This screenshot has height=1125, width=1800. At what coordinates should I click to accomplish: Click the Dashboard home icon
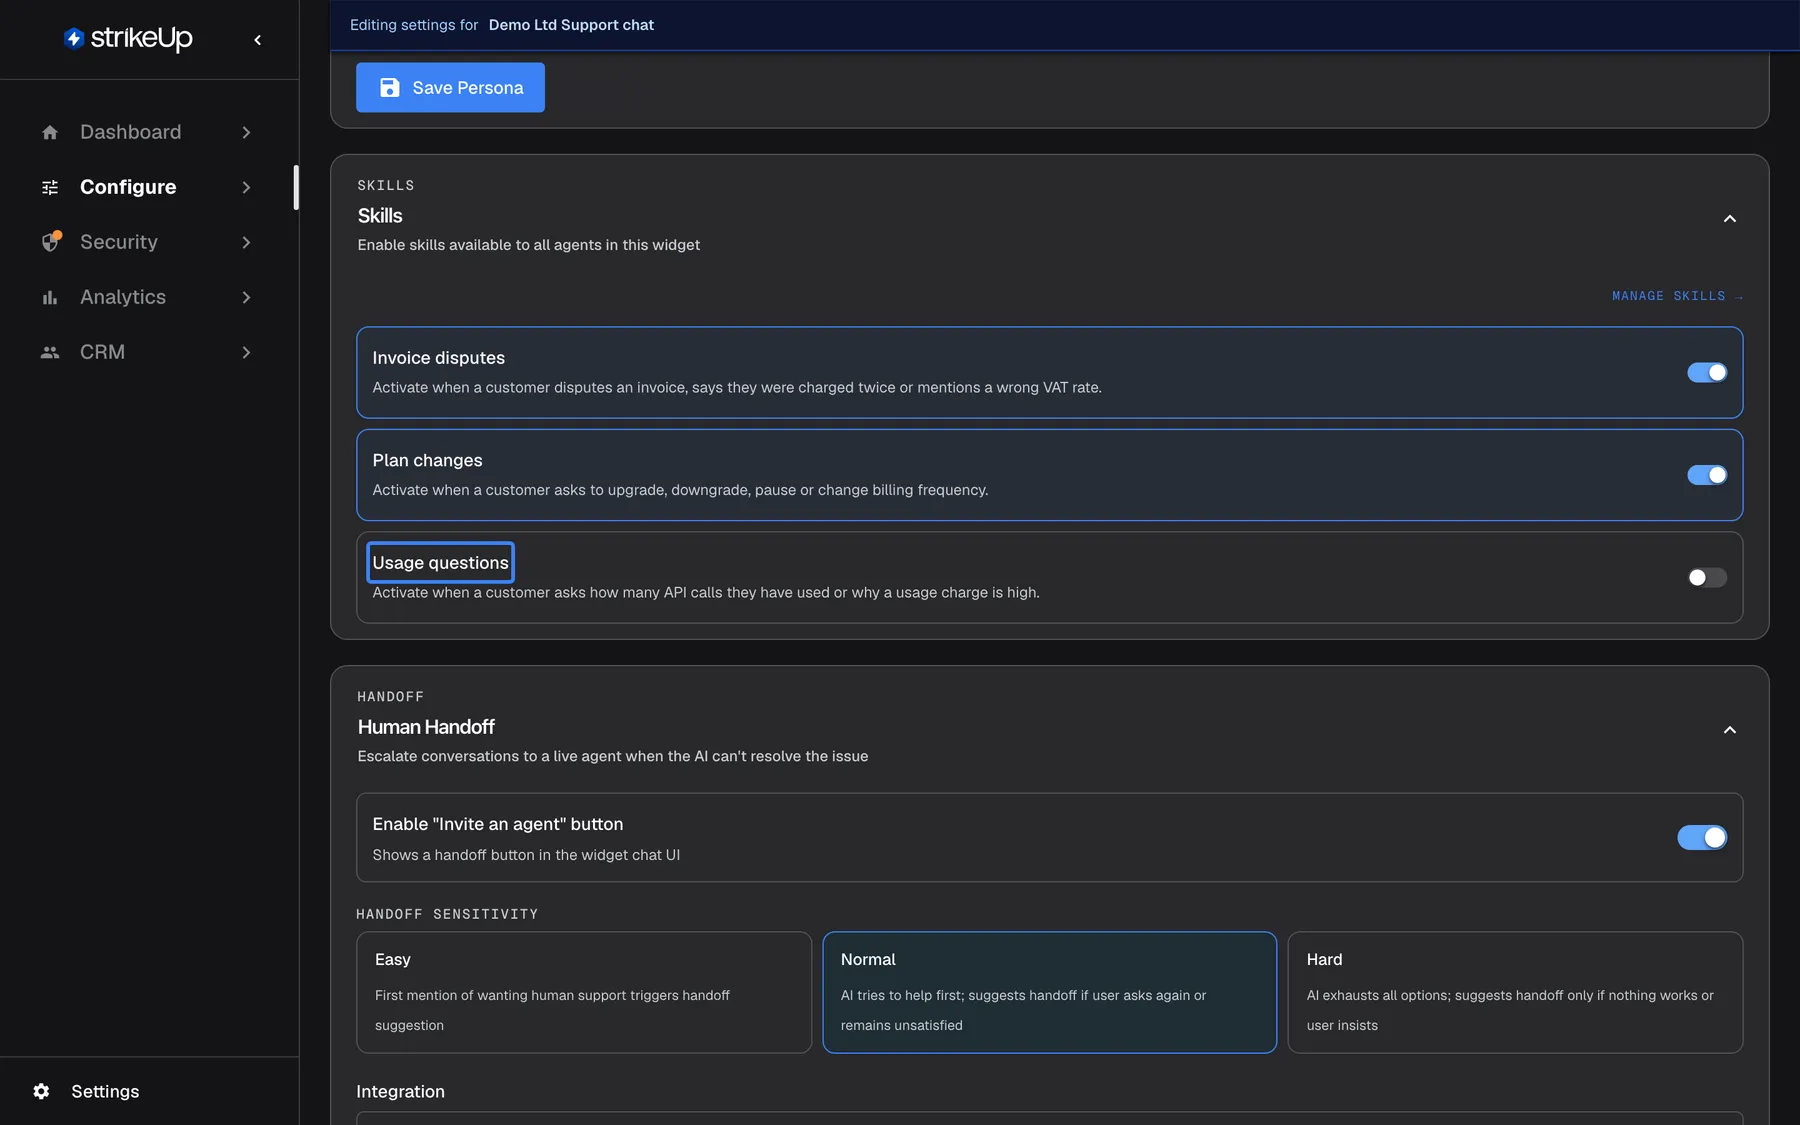click(50, 132)
